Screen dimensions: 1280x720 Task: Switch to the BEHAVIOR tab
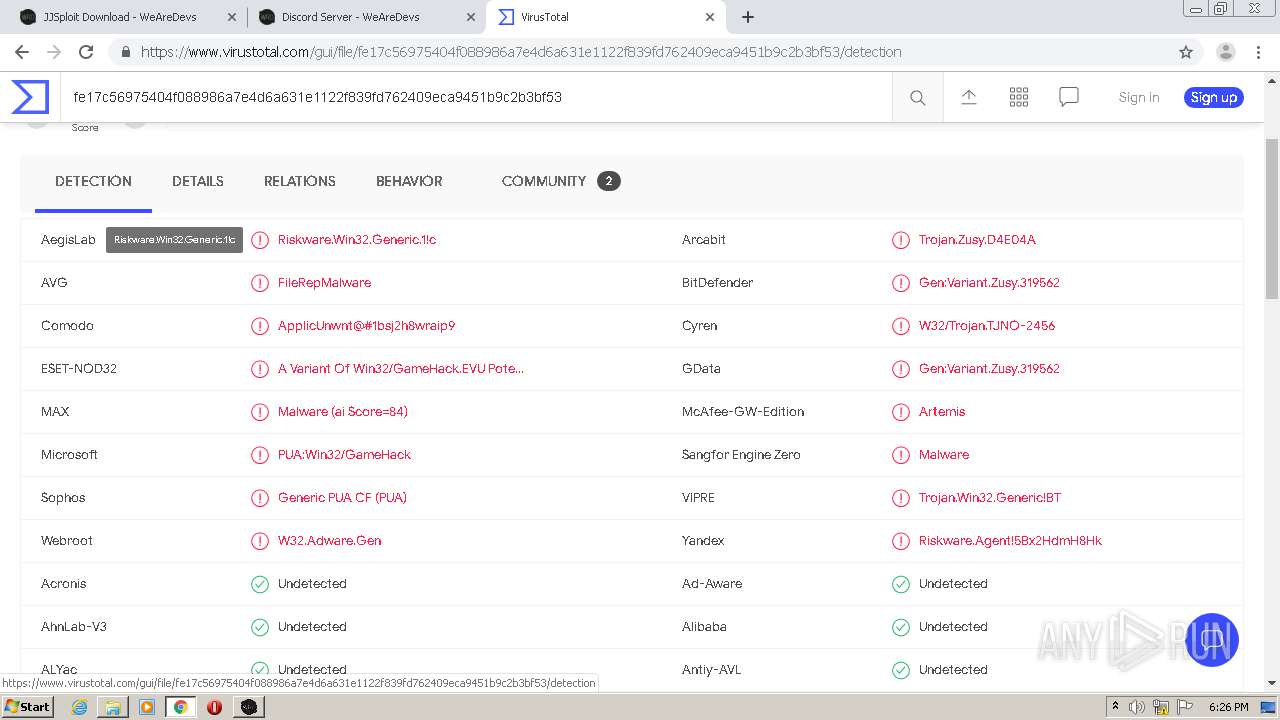click(x=409, y=181)
